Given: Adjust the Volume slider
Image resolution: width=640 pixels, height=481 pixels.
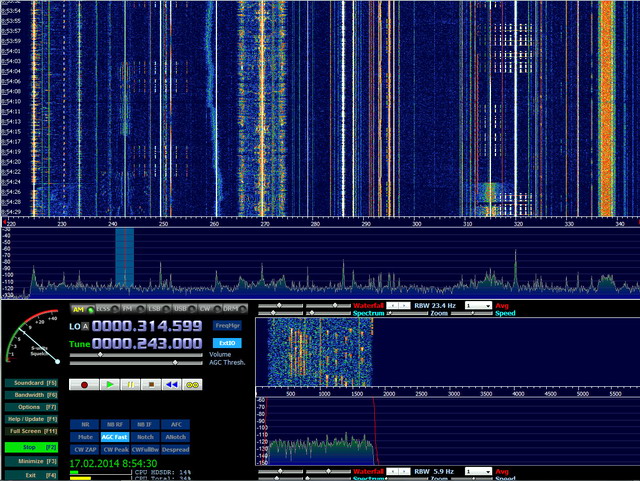Looking at the screenshot, I should coord(136,355).
